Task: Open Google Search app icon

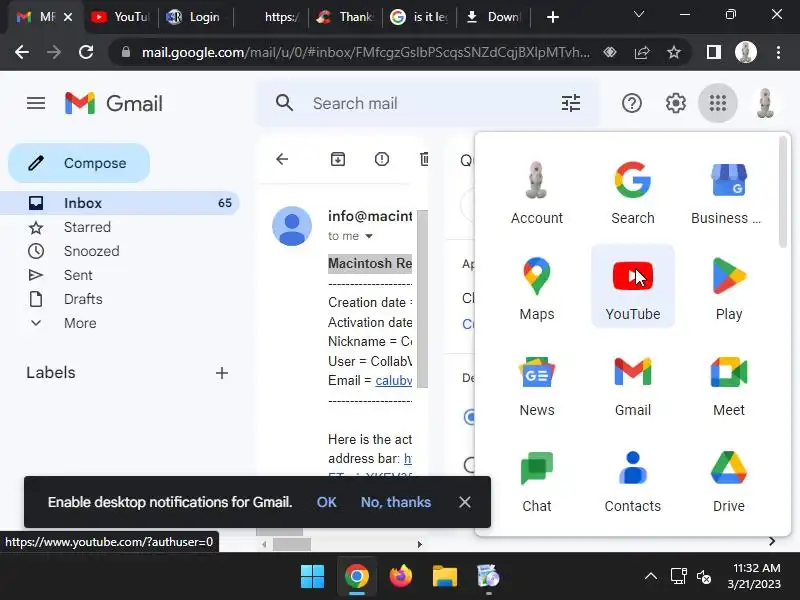Action: (633, 191)
